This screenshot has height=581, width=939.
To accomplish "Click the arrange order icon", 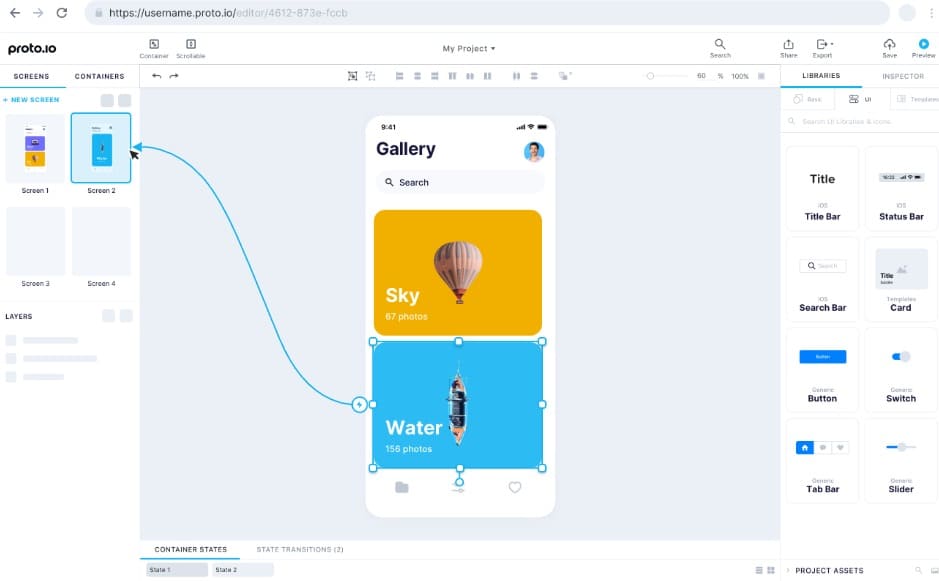I will 565,76.
